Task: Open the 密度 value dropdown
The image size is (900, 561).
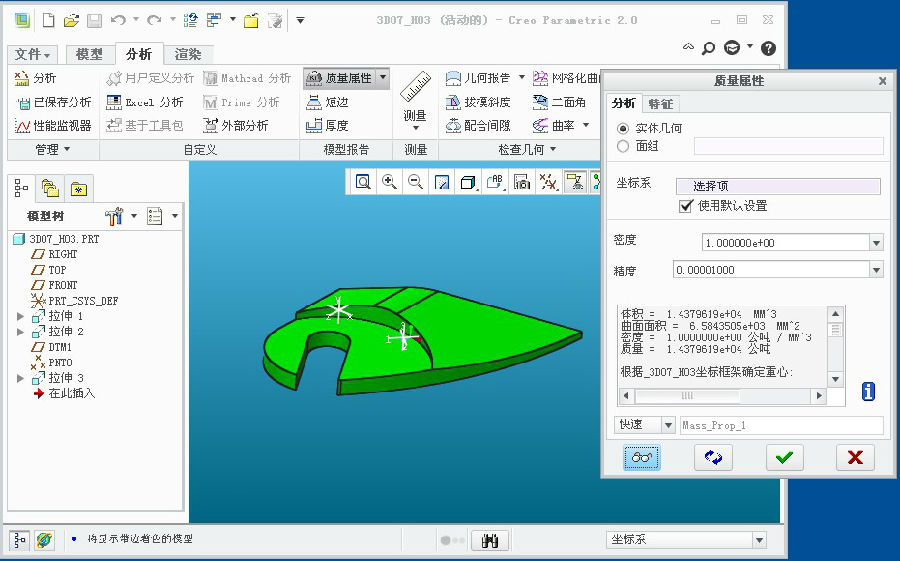Action: [876, 243]
